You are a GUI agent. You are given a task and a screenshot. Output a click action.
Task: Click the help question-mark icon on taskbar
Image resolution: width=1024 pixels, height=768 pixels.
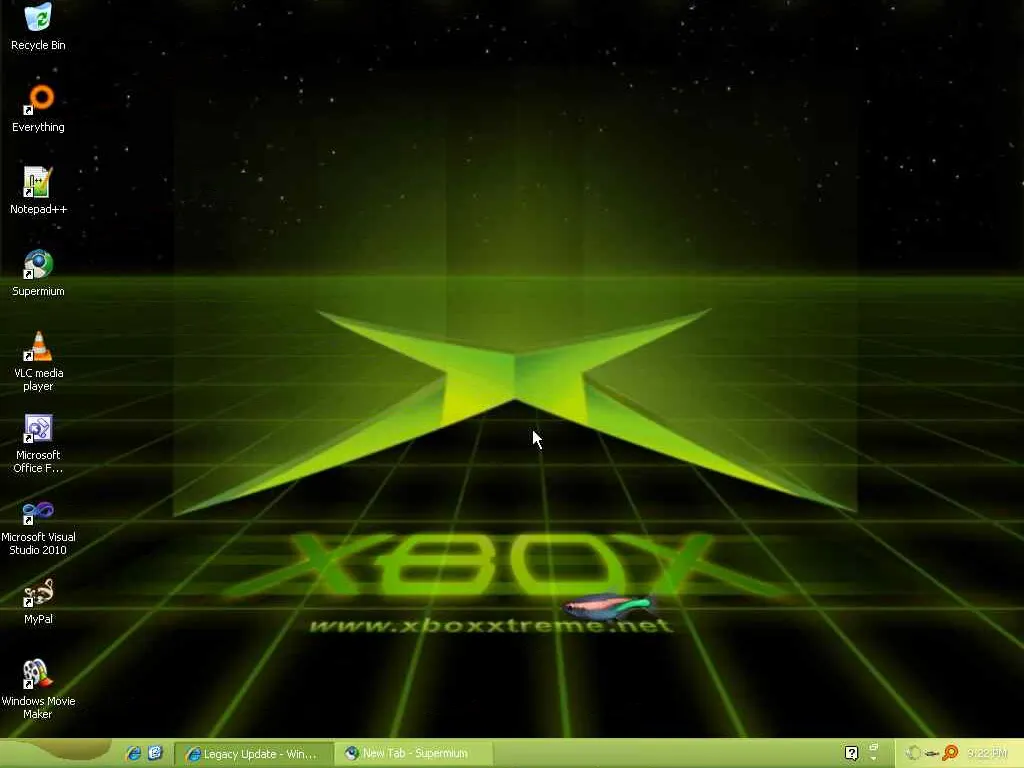point(852,754)
